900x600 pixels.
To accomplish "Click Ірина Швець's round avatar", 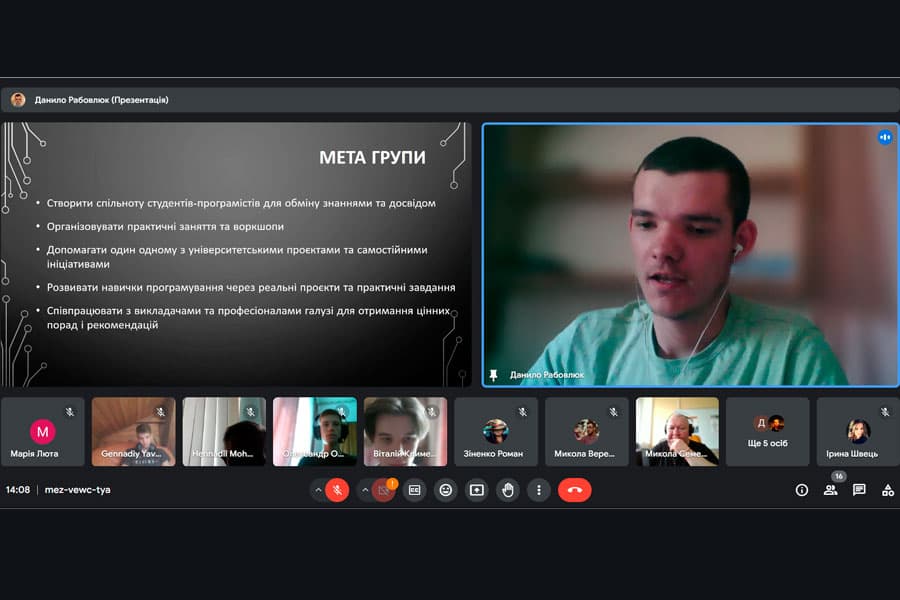I will coord(858,431).
